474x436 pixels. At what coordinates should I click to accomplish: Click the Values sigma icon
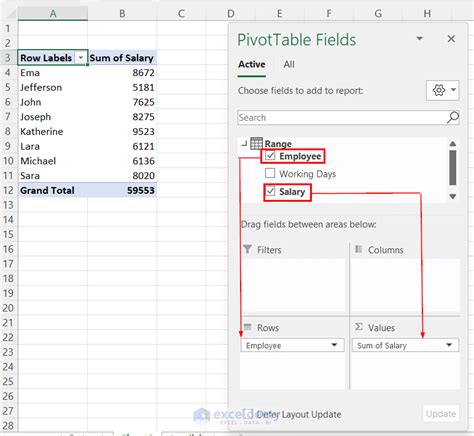point(359,327)
